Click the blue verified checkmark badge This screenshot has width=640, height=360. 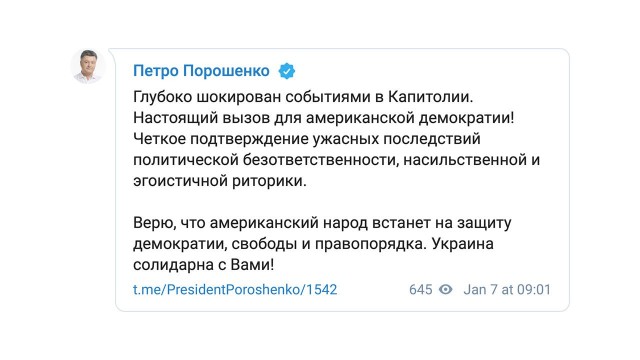pos(287,71)
